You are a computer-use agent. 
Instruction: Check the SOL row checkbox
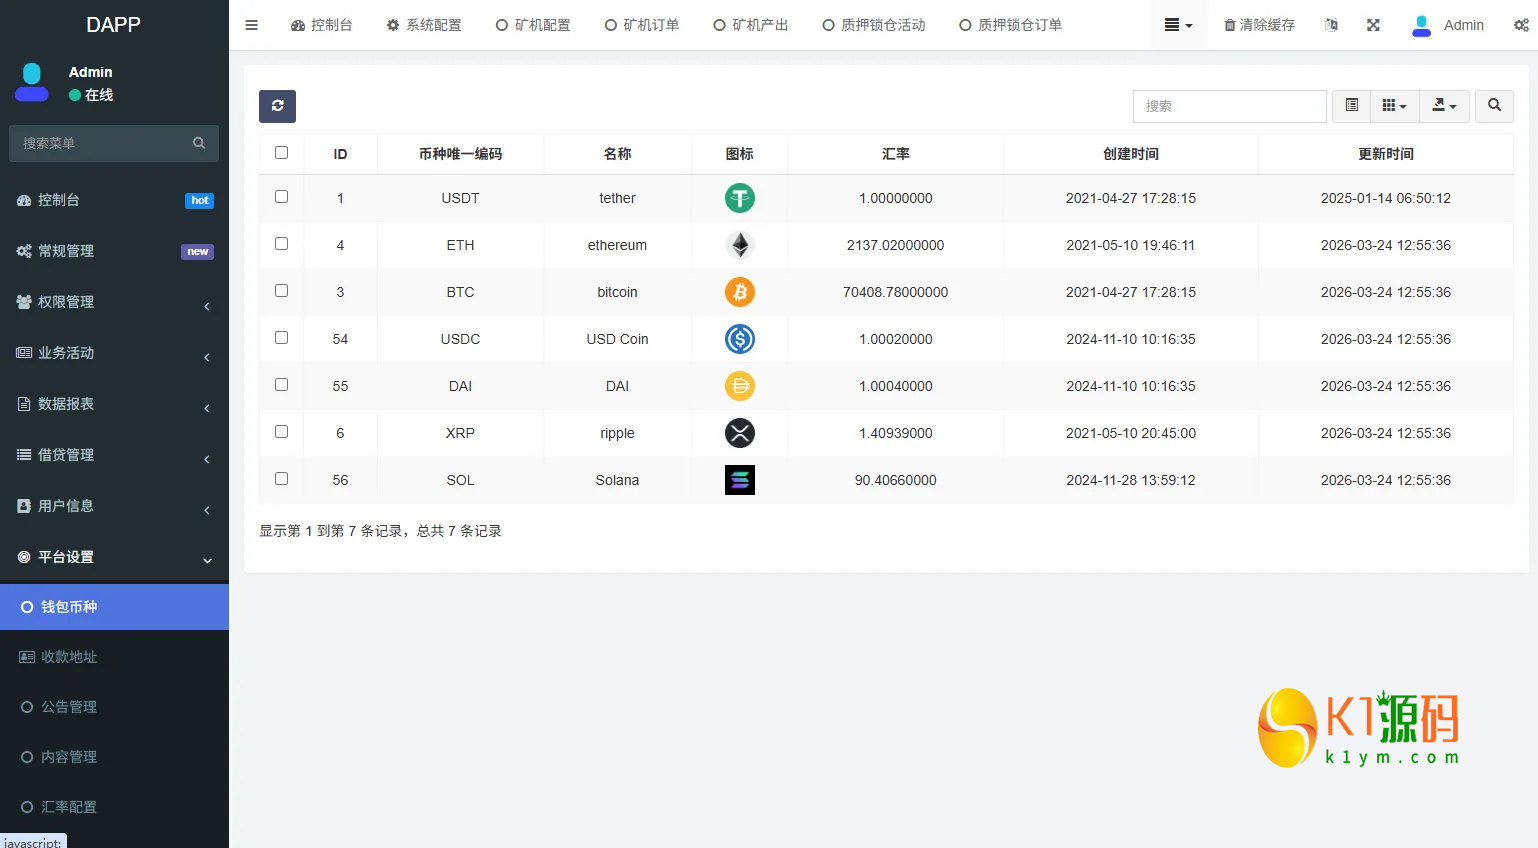click(281, 479)
